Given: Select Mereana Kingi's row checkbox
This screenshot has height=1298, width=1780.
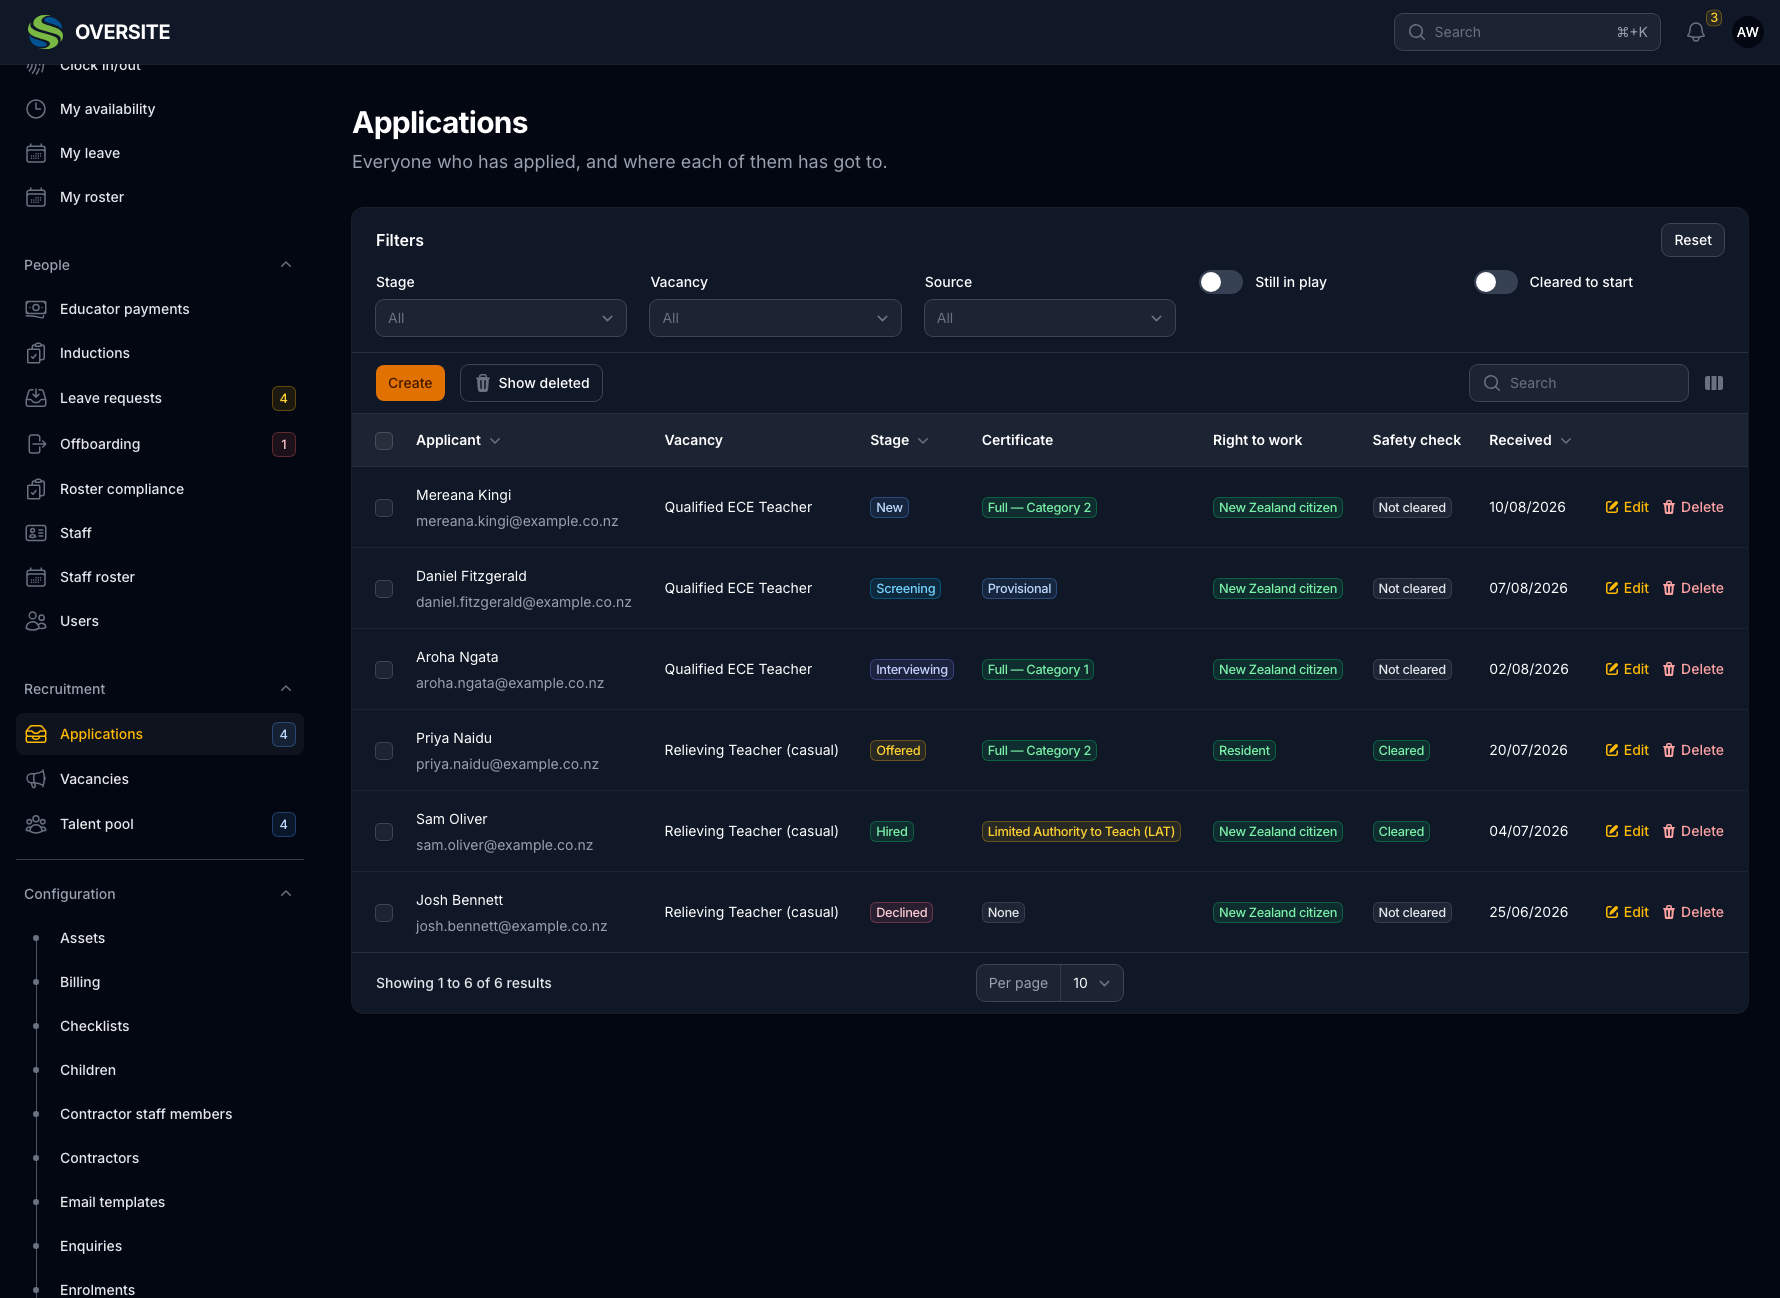Looking at the screenshot, I should click(x=384, y=508).
